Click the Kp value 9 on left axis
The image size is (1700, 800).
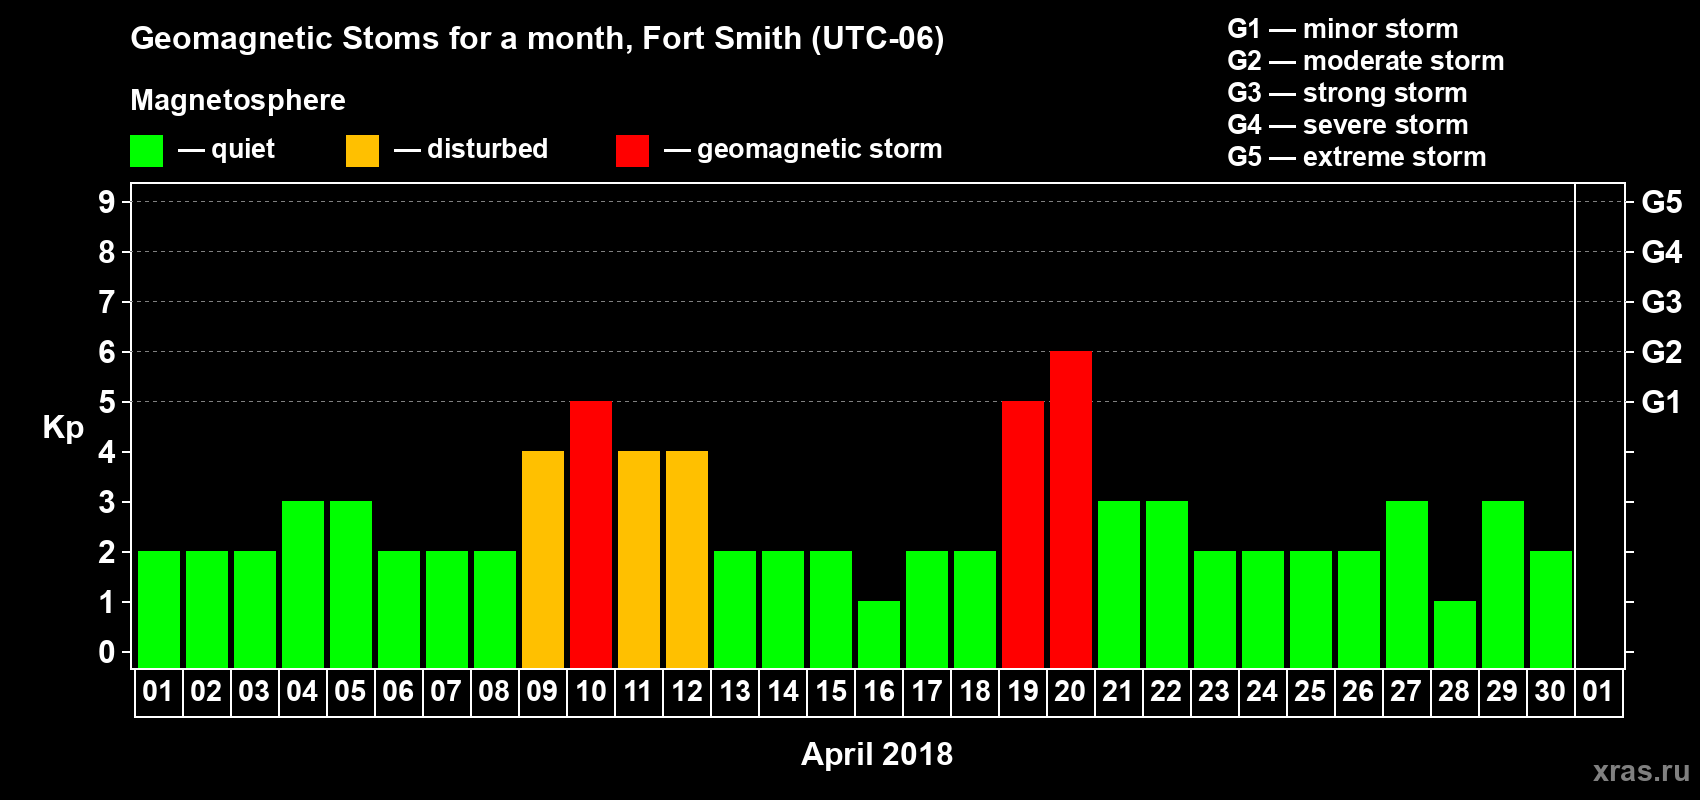click(107, 202)
